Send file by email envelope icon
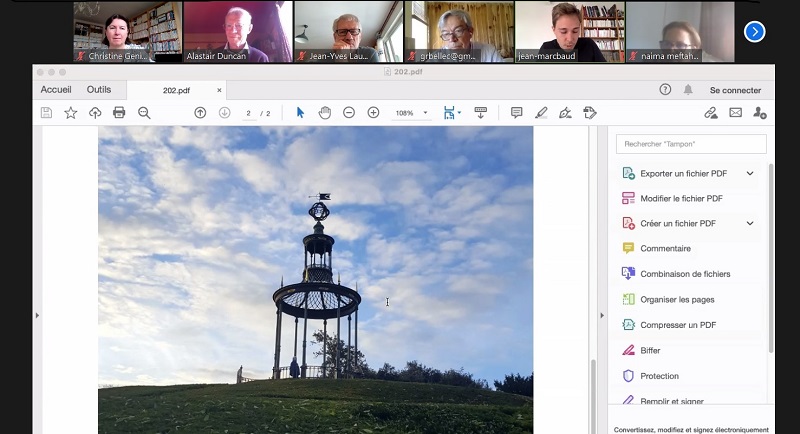The height and width of the screenshot is (434, 800). [735, 113]
